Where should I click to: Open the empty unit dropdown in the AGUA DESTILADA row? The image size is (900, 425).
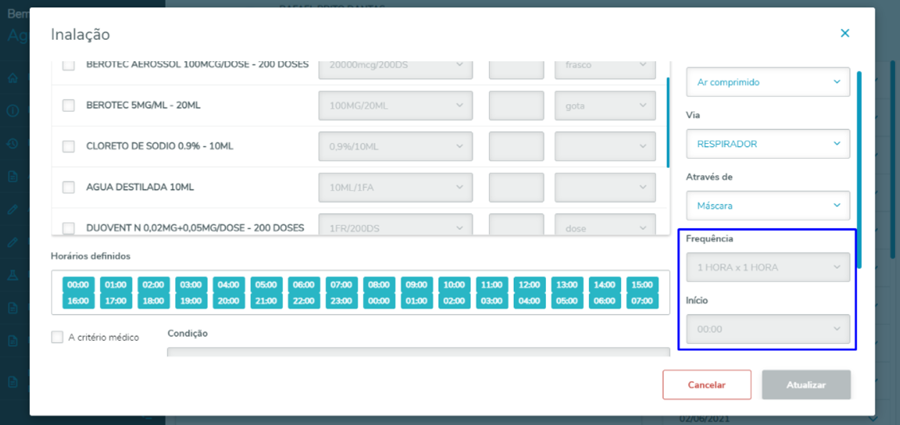coord(605,187)
